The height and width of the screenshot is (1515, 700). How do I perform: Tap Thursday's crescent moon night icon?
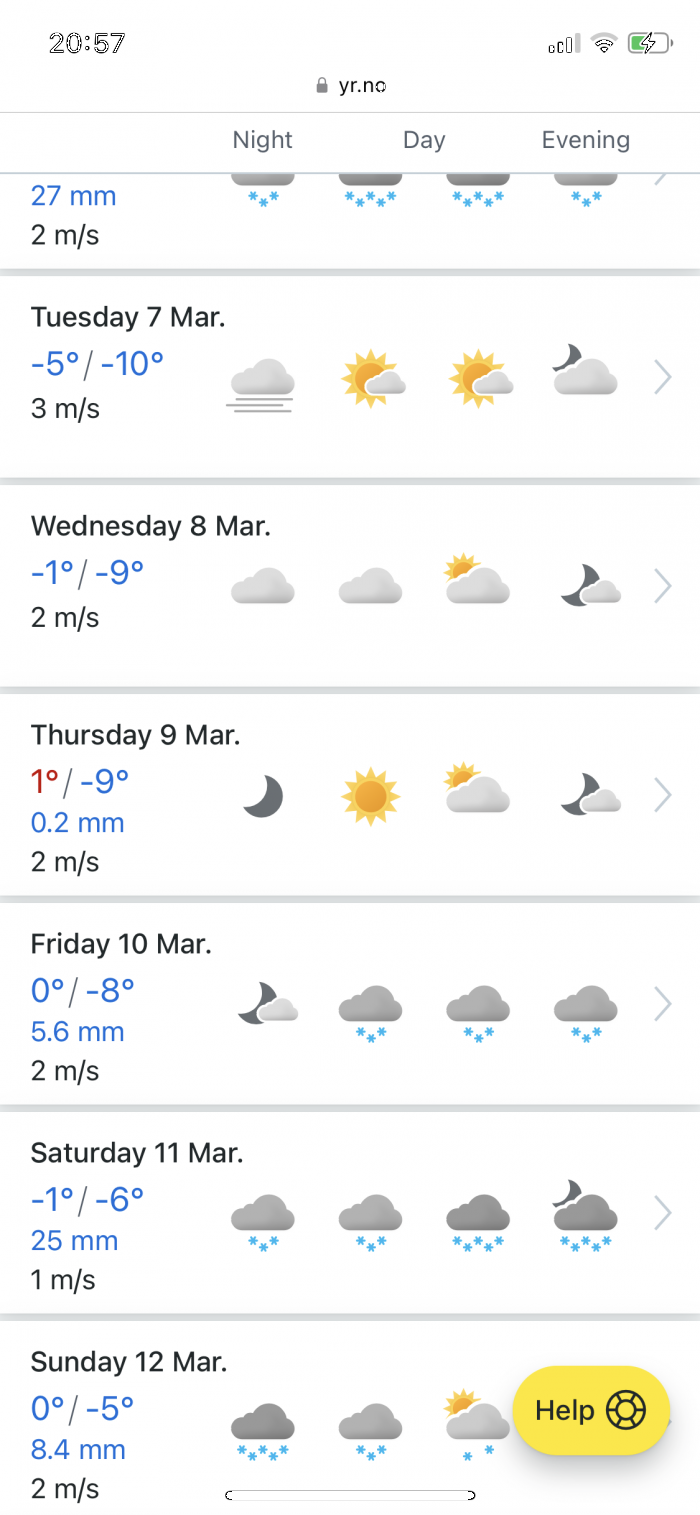click(x=263, y=798)
